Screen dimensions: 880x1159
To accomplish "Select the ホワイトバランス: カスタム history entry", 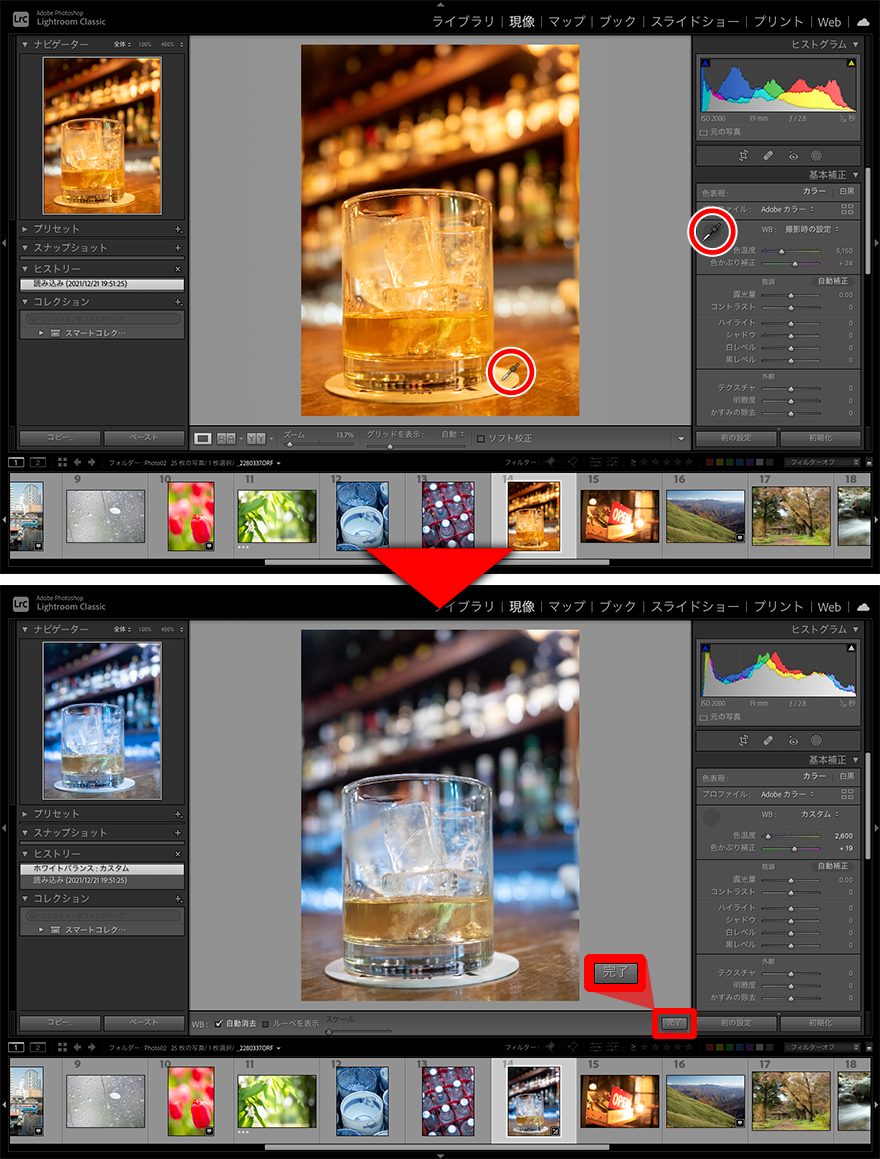I will pyautogui.click(x=101, y=868).
